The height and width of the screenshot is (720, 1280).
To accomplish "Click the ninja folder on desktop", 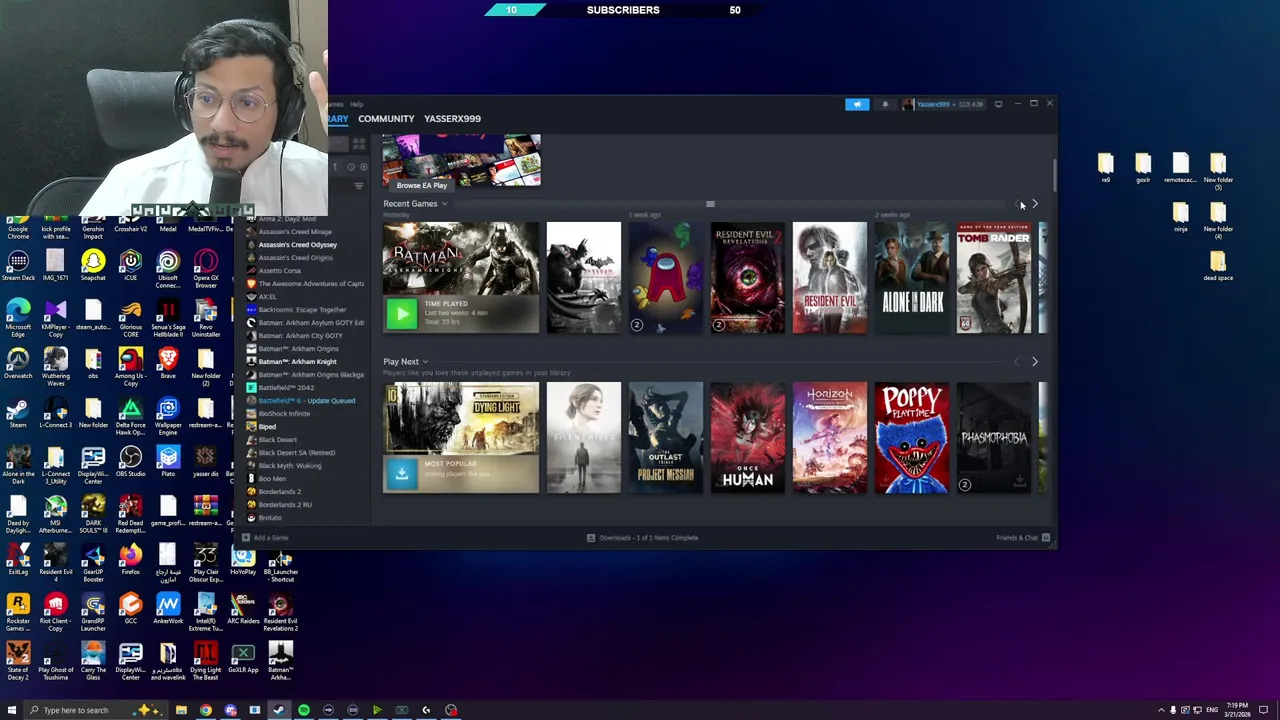I will pos(1181,218).
